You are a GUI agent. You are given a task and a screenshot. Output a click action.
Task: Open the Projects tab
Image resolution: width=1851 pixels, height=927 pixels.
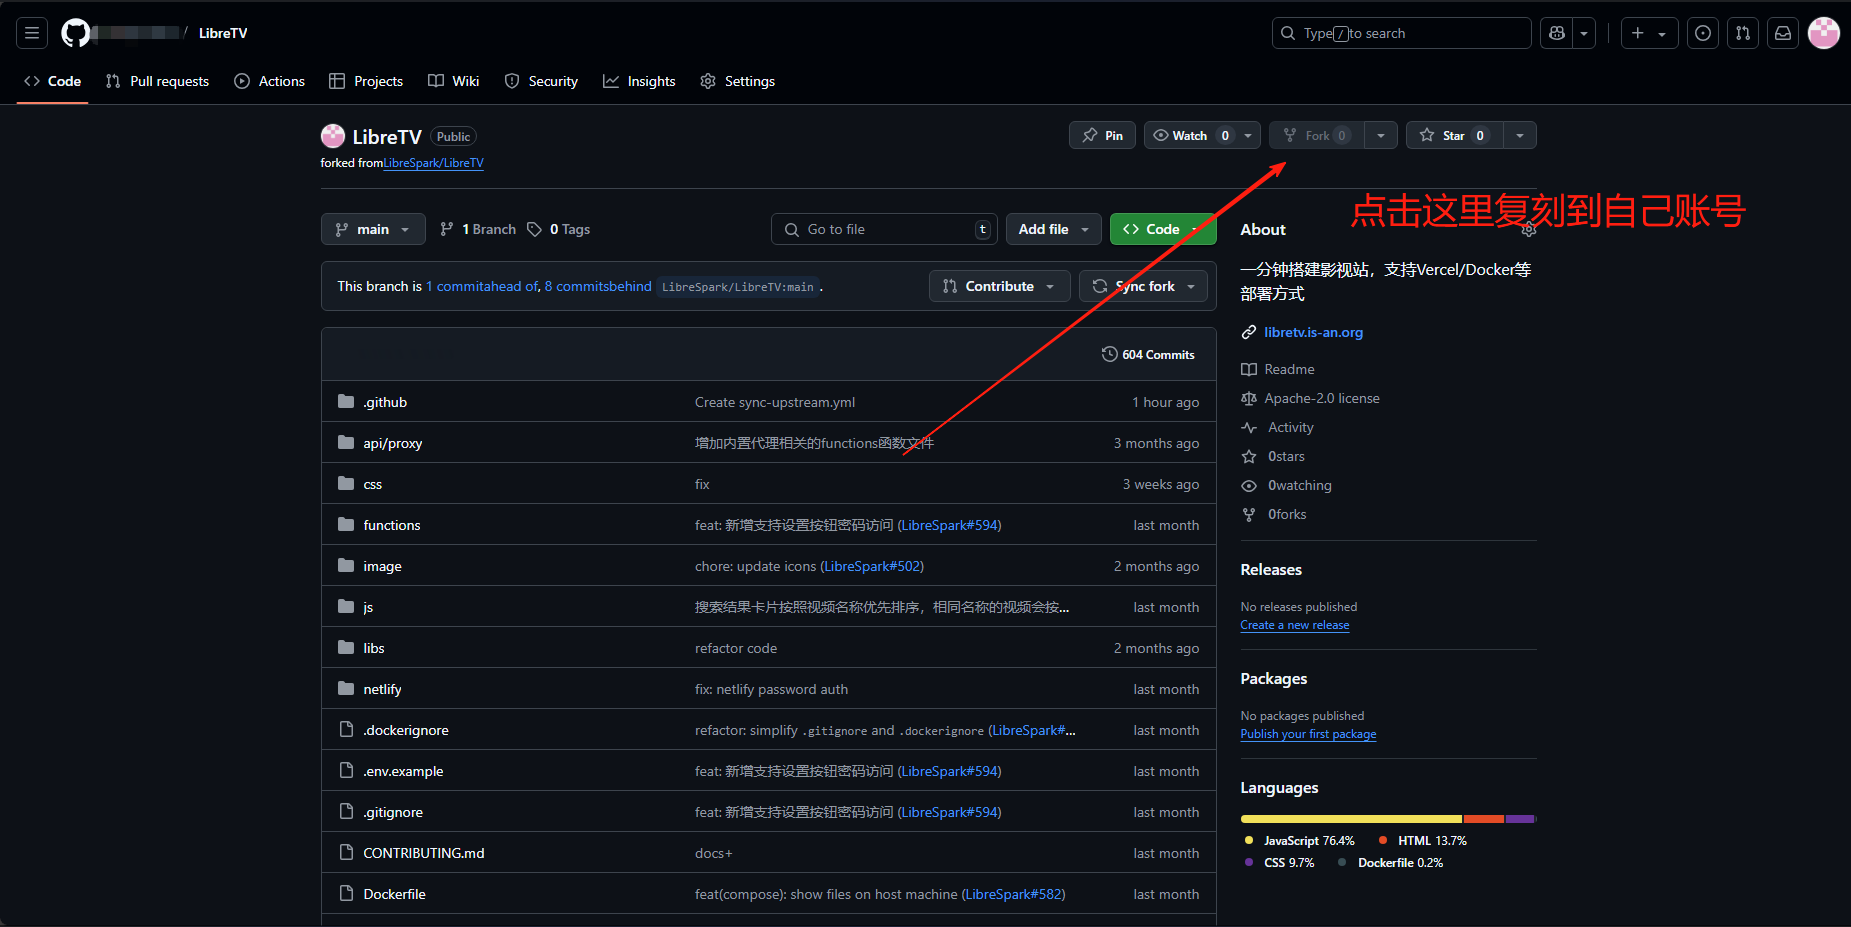[x=366, y=81]
